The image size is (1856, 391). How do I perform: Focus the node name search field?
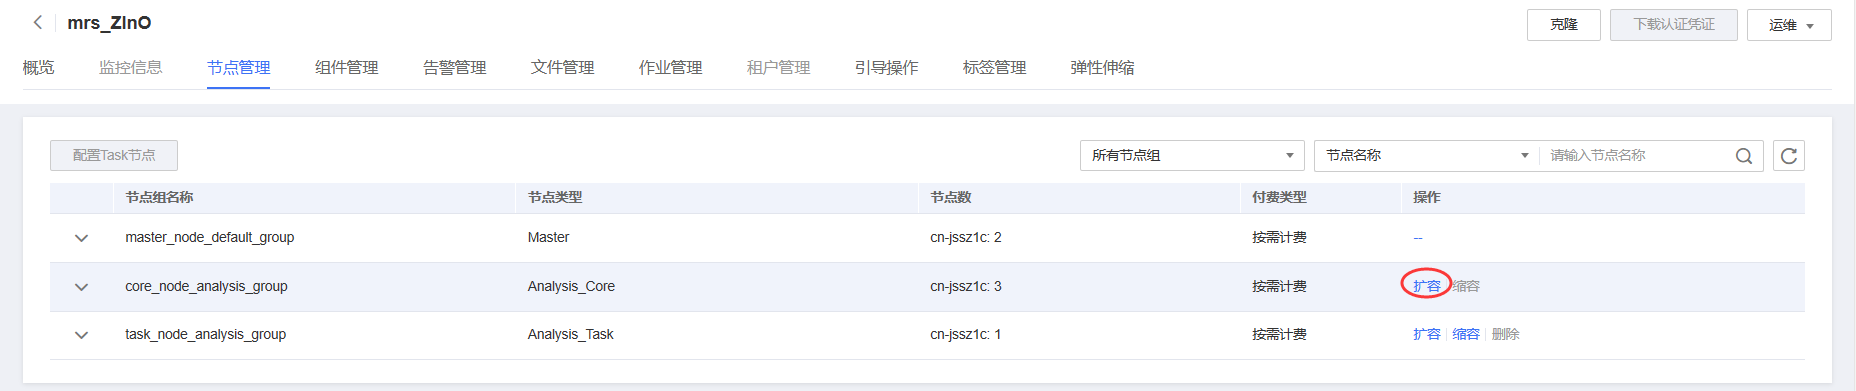tap(1637, 156)
